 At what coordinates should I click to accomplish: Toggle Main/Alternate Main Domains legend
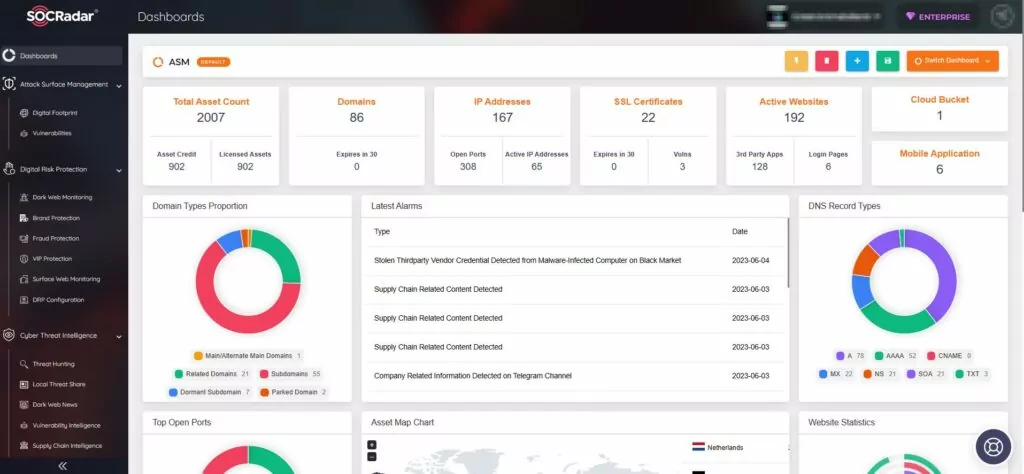coord(248,356)
